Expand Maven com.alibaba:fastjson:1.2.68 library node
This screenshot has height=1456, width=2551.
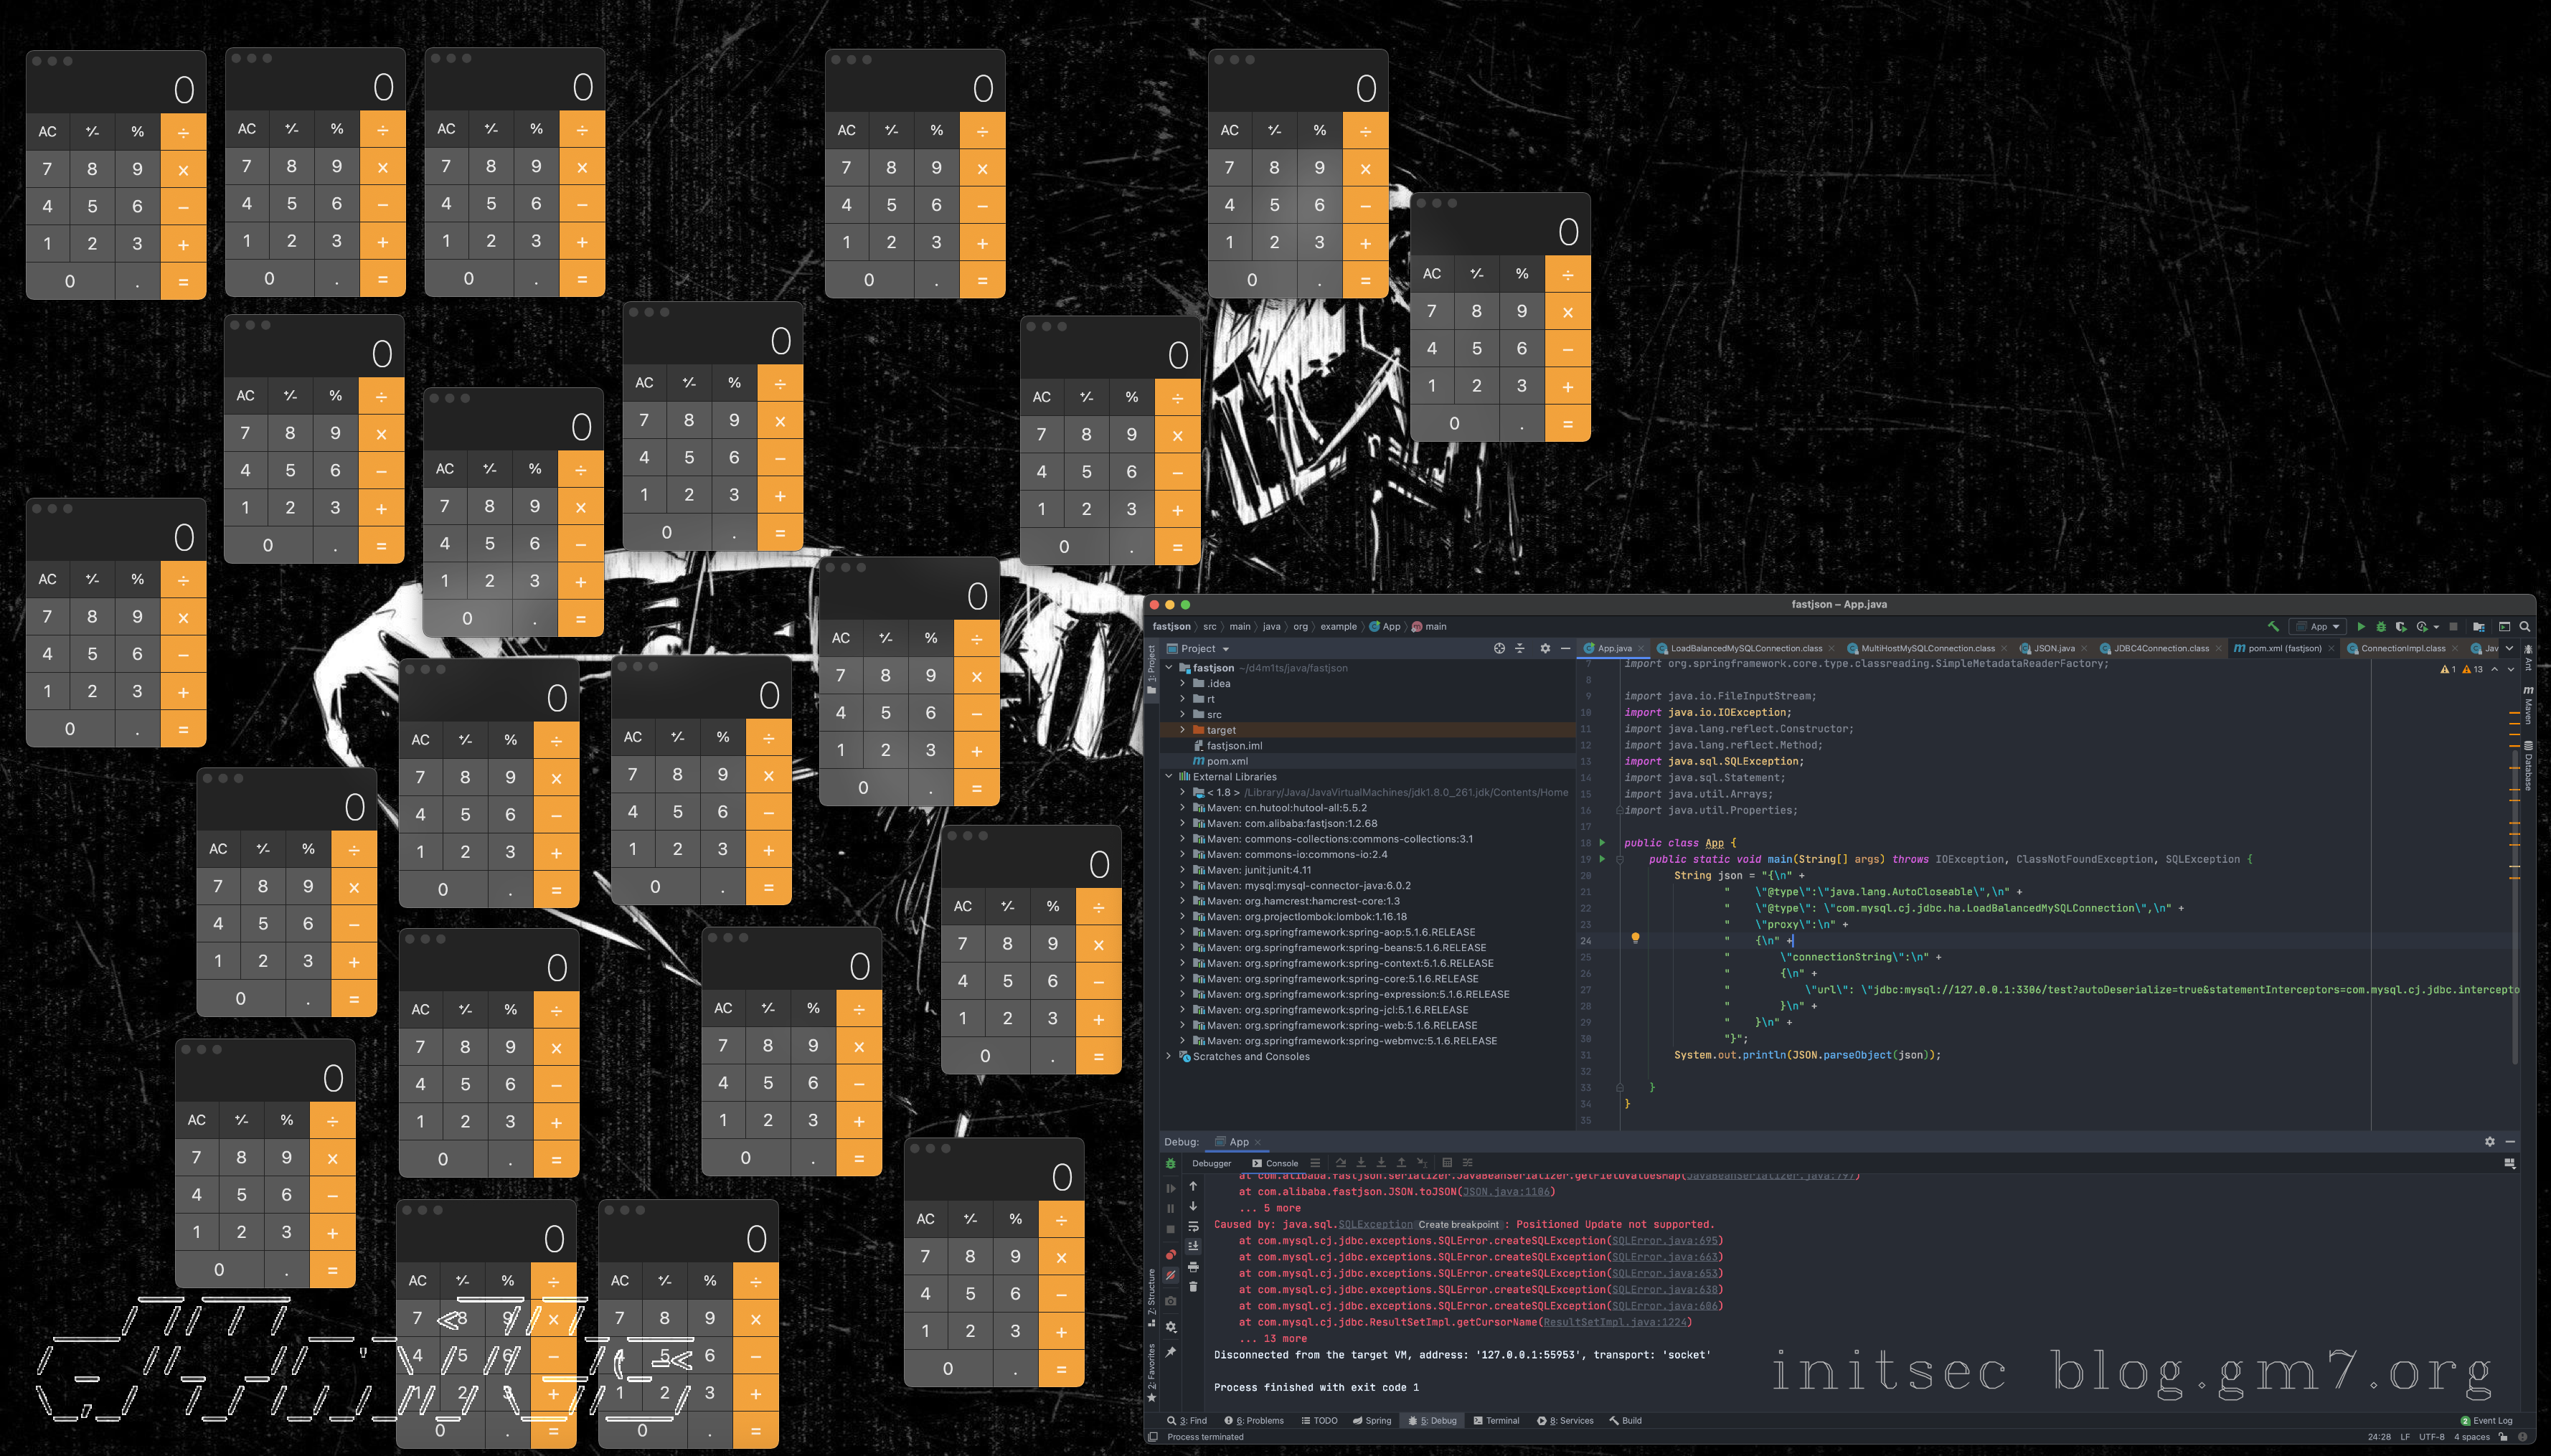(x=1183, y=824)
